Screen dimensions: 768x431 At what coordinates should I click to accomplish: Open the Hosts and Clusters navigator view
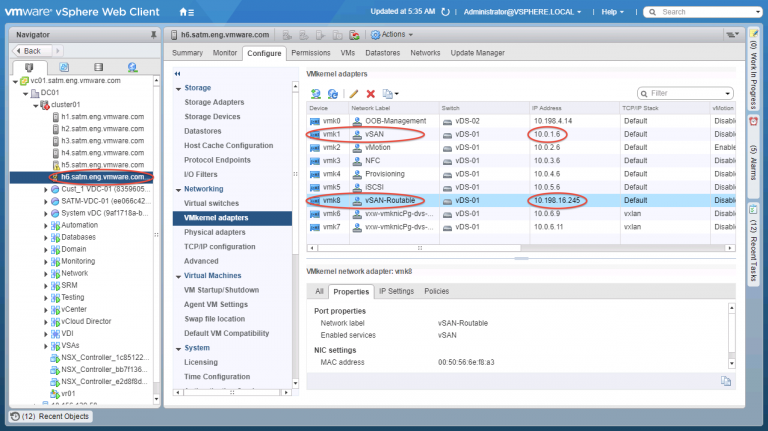tap(28, 67)
